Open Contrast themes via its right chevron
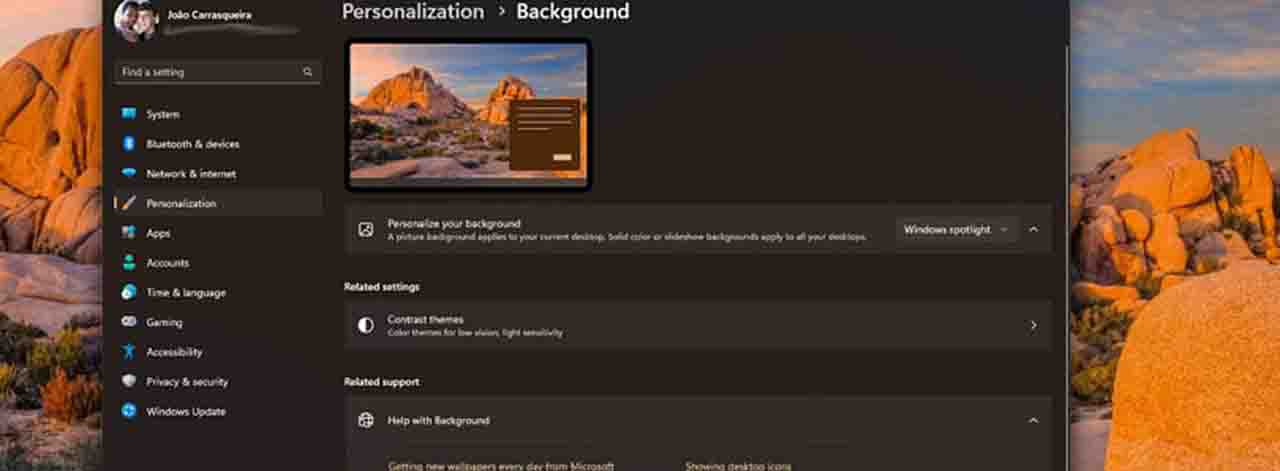This screenshot has height=471, width=1280. point(1033,325)
